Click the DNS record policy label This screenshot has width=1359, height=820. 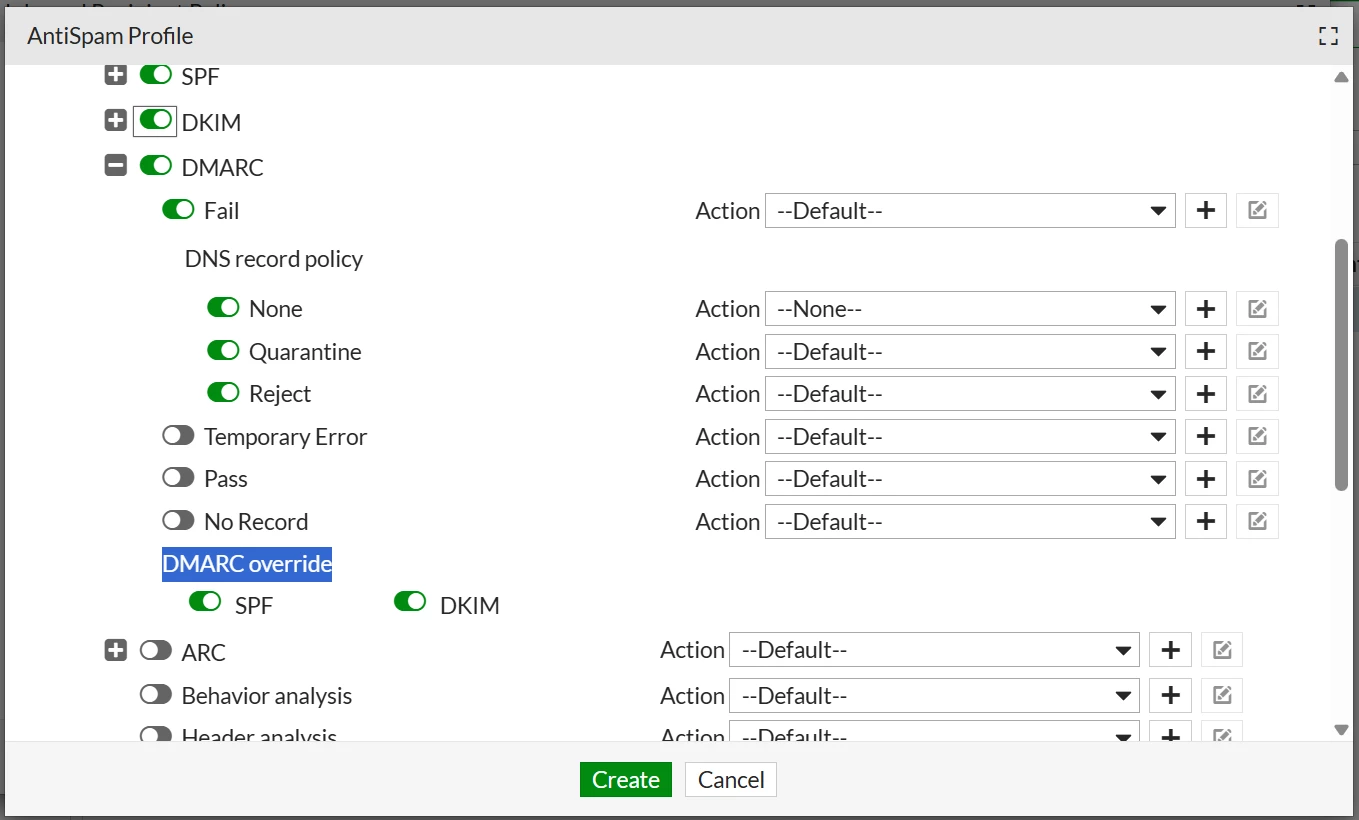[x=274, y=259]
